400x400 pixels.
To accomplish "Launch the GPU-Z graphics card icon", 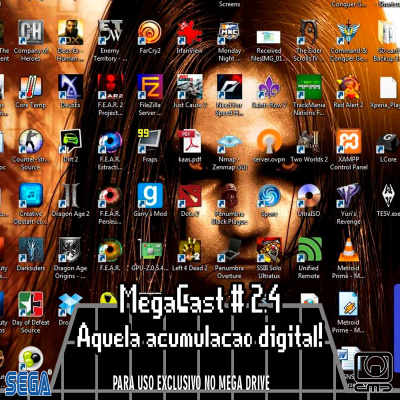I will [150, 250].
